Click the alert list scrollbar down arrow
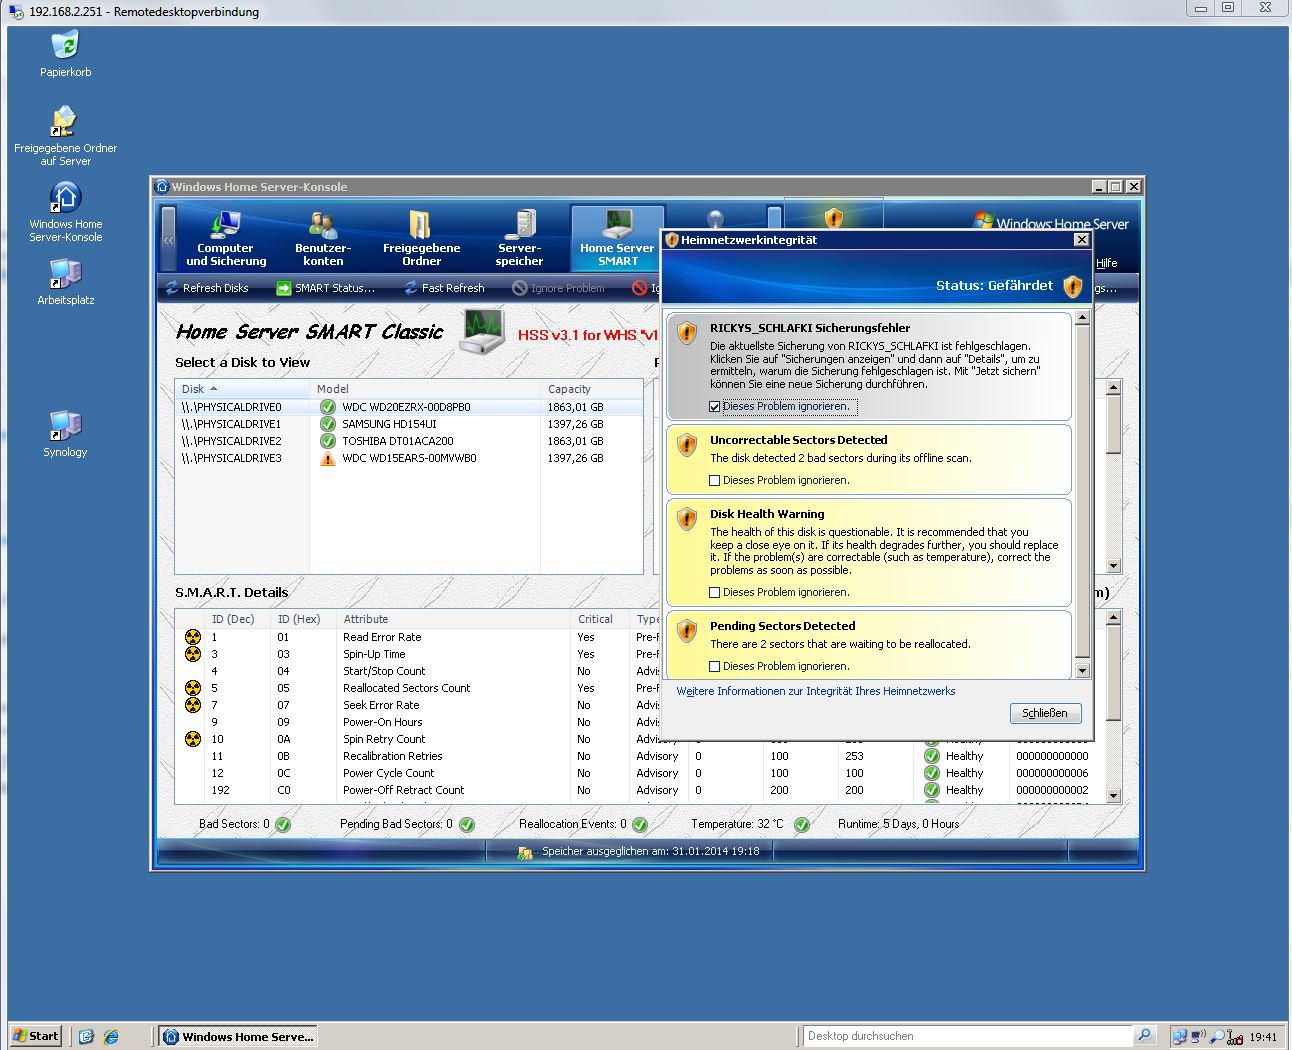This screenshot has height=1050, width=1292. [1082, 671]
